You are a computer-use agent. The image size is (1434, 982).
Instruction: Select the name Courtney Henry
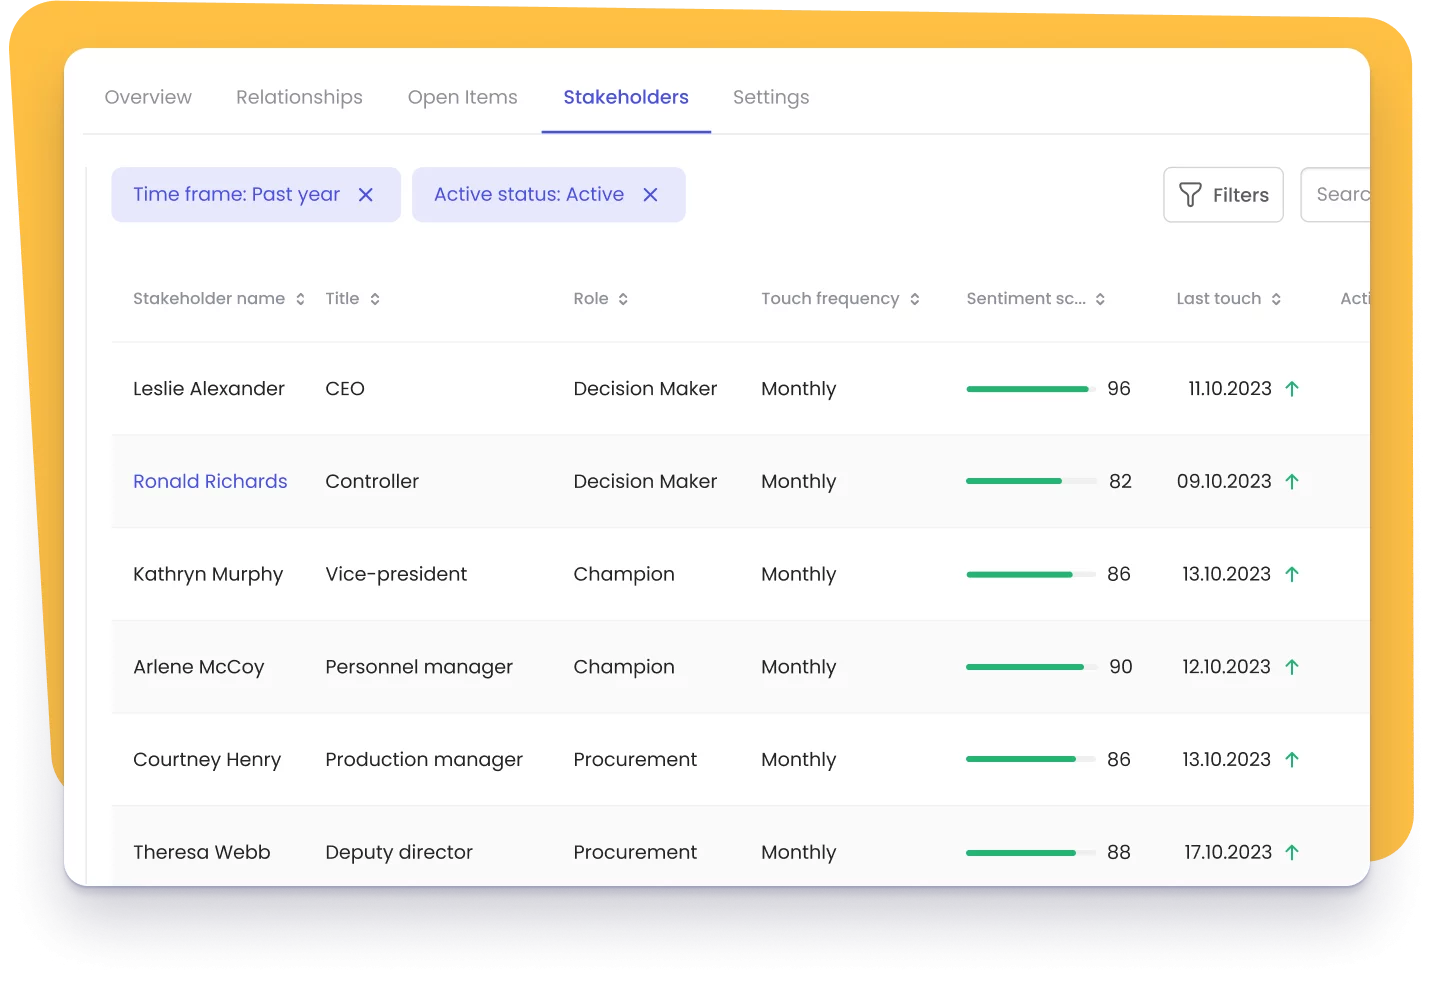coord(207,760)
